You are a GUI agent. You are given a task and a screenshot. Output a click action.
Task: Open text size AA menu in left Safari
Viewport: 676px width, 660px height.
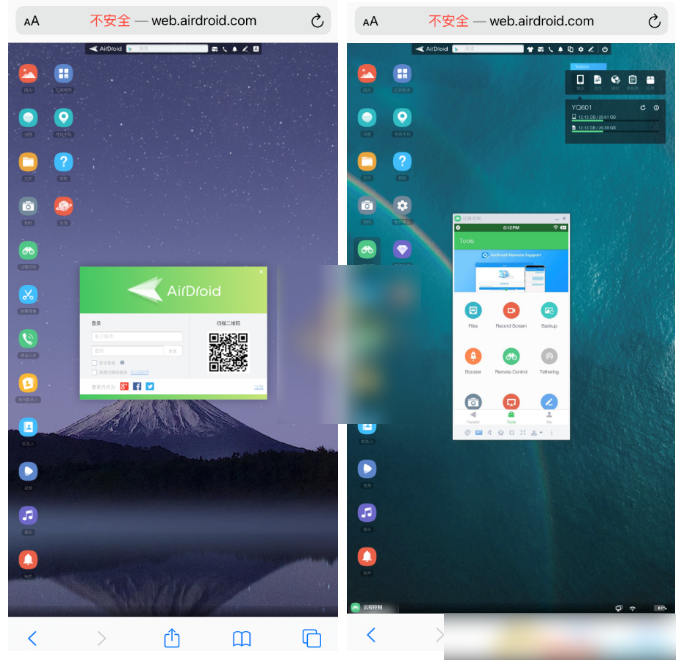31,21
